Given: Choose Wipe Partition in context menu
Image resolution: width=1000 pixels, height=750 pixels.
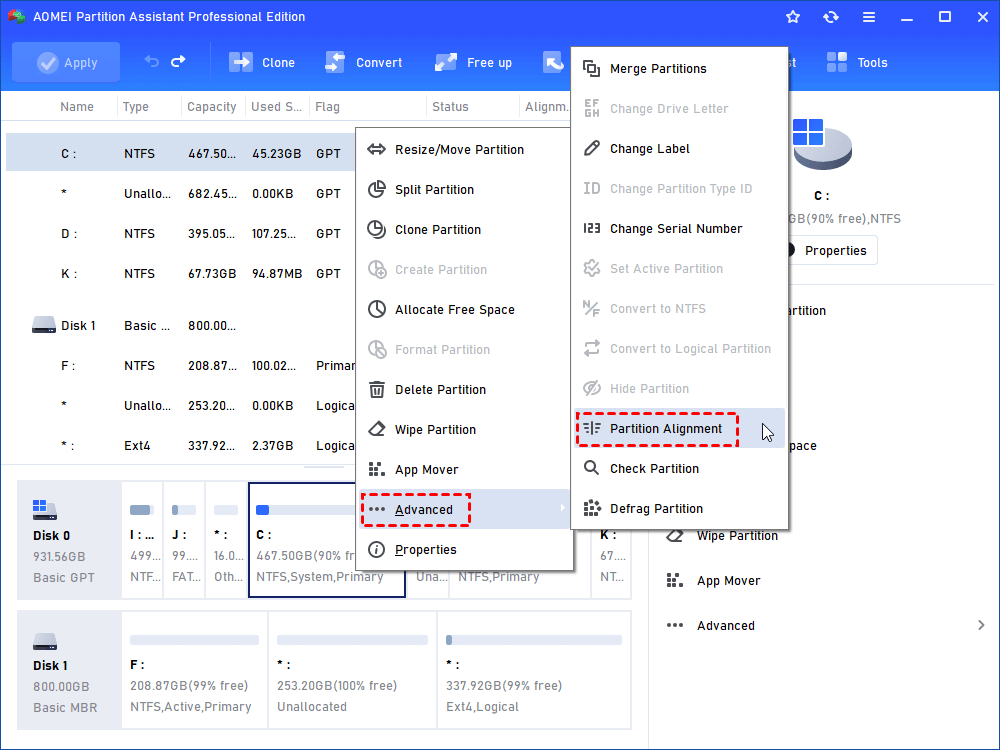Looking at the screenshot, I should point(464,430).
